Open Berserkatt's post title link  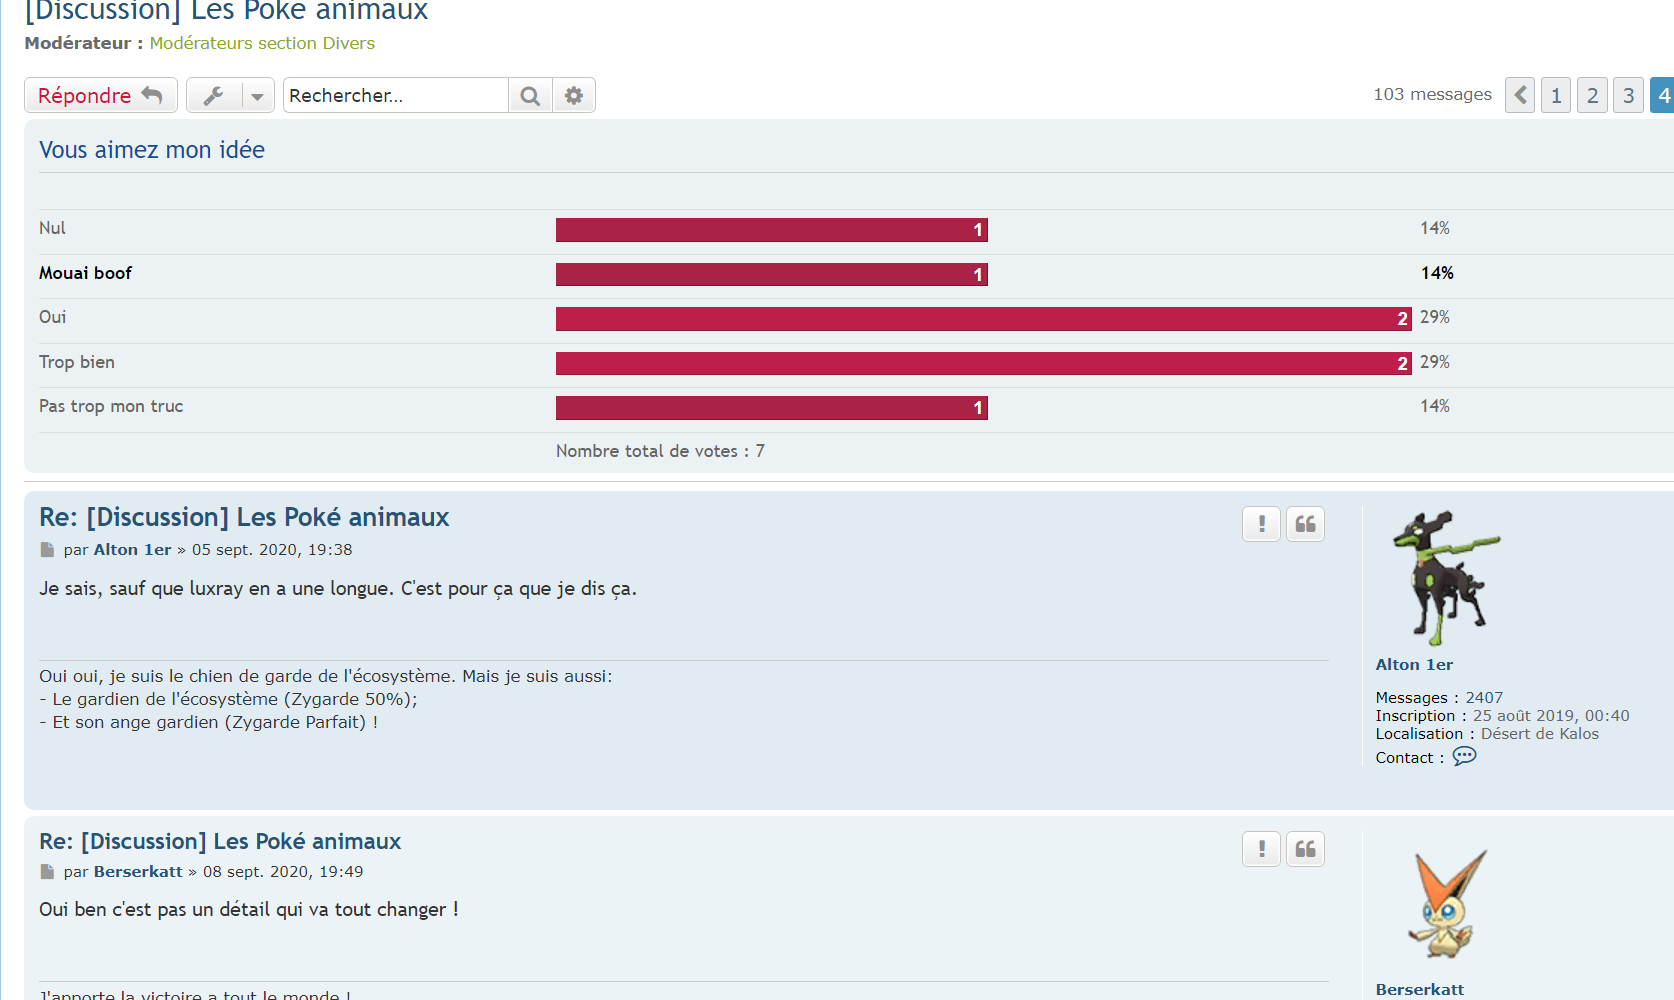[x=220, y=841]
